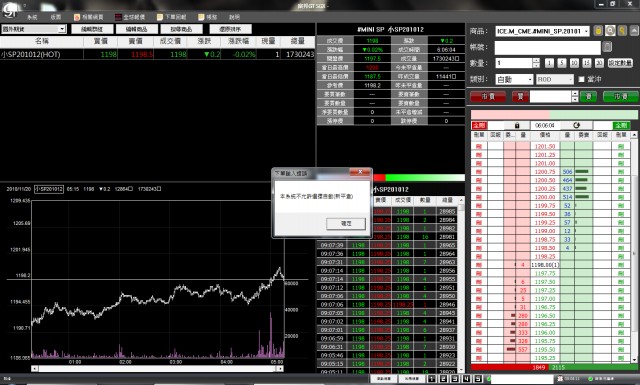Click the yellow key icon in order panel
Viewport: 640px width, 385px height.
pyautogui.click(x=622, y=31)
